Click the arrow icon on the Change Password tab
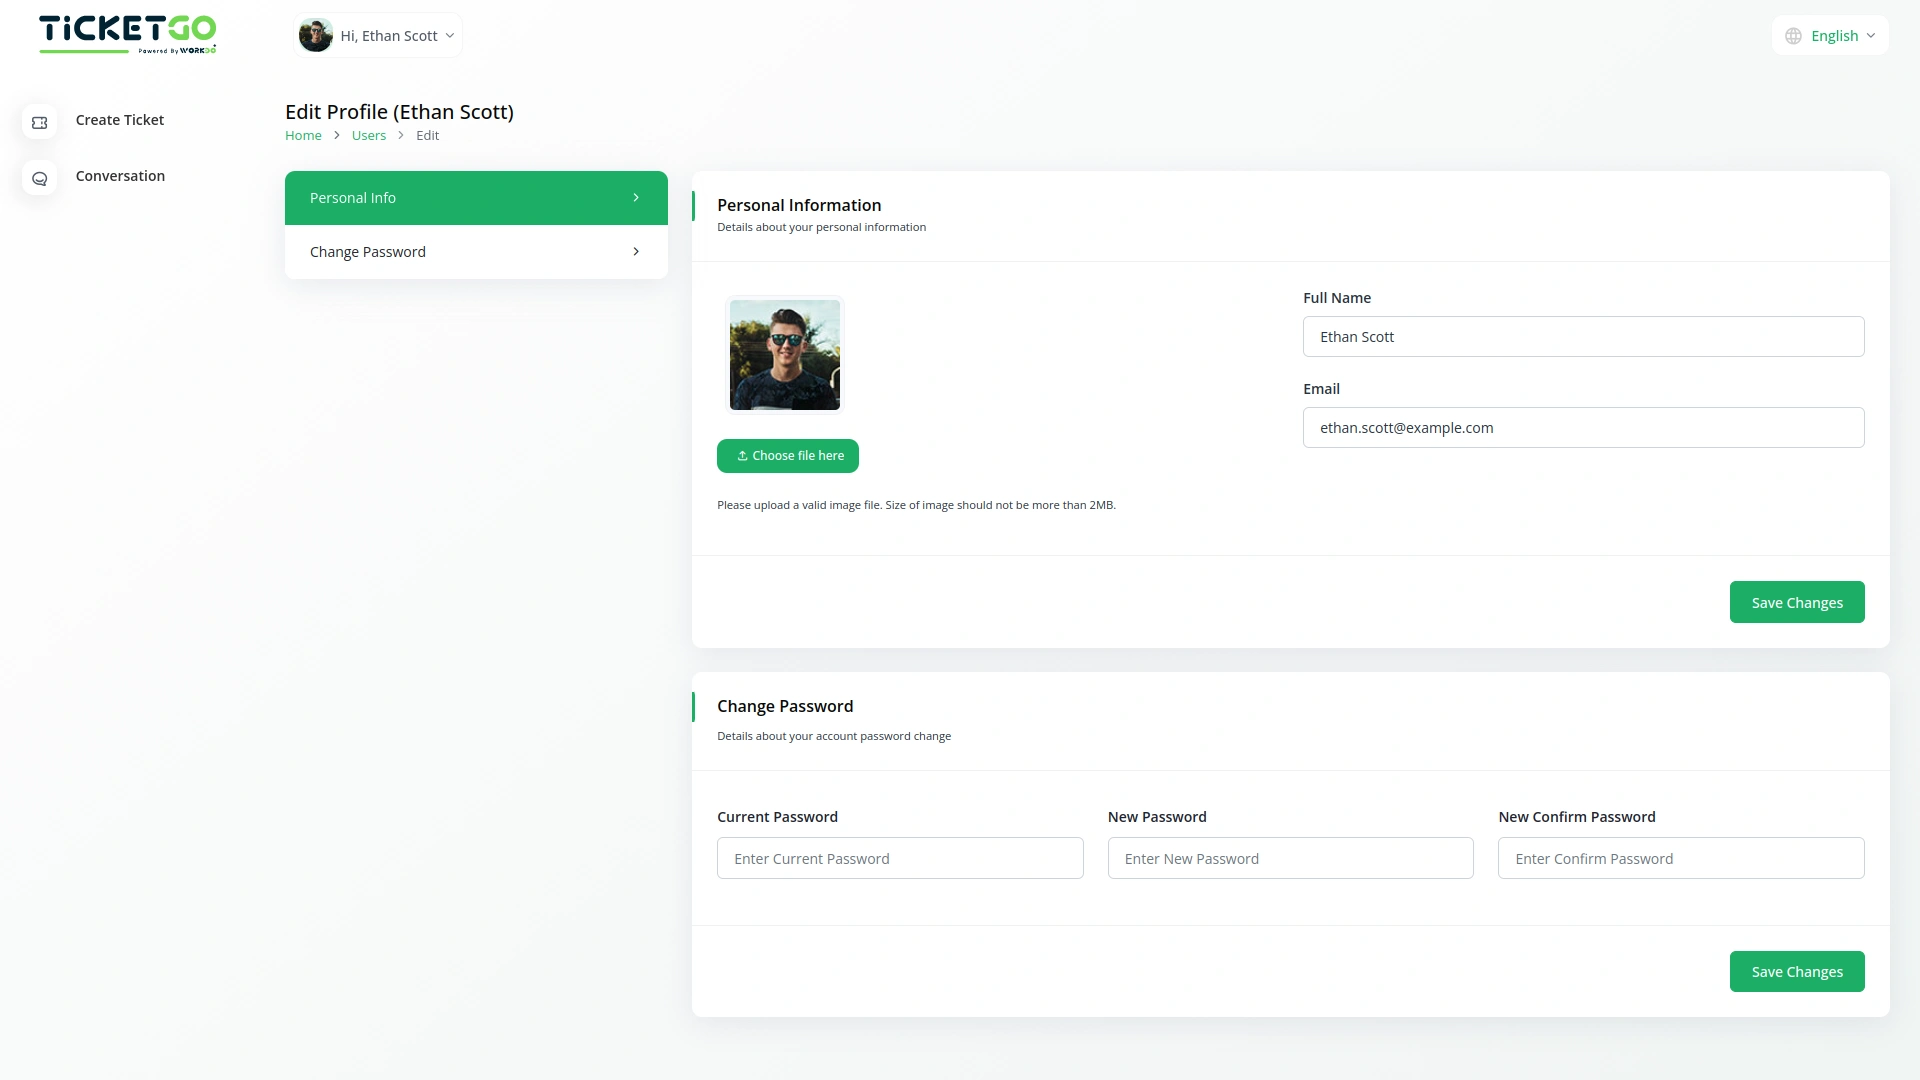1920x1080 pixels. [636, 252]
